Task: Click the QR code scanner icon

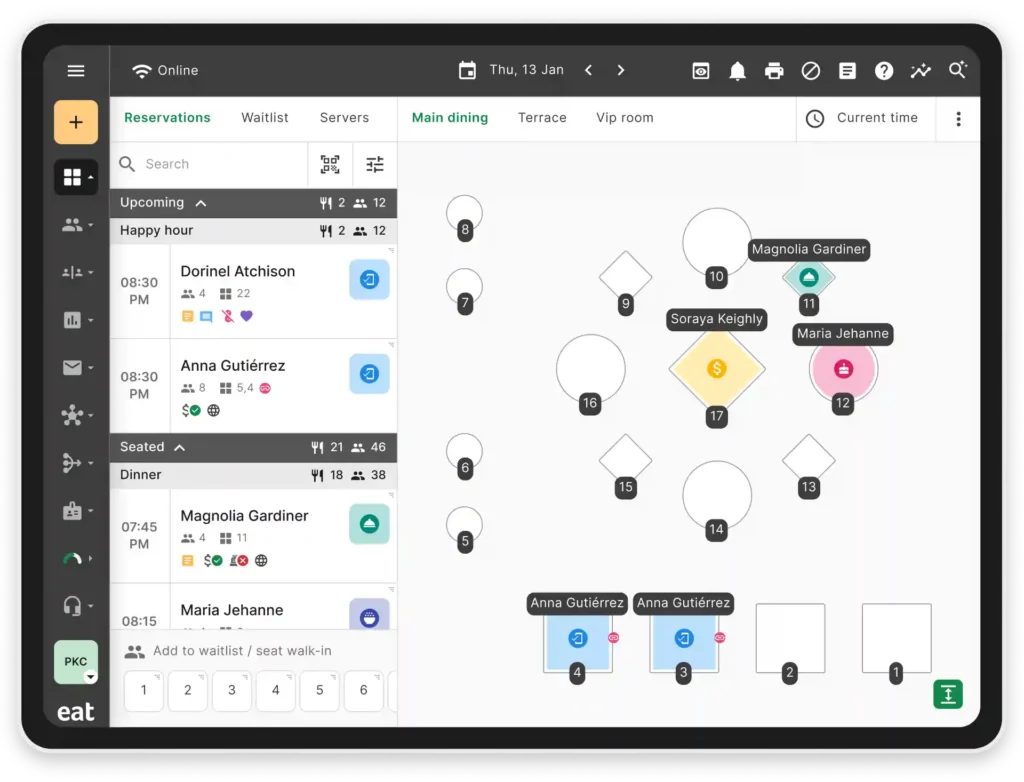Action: (330, 164)
